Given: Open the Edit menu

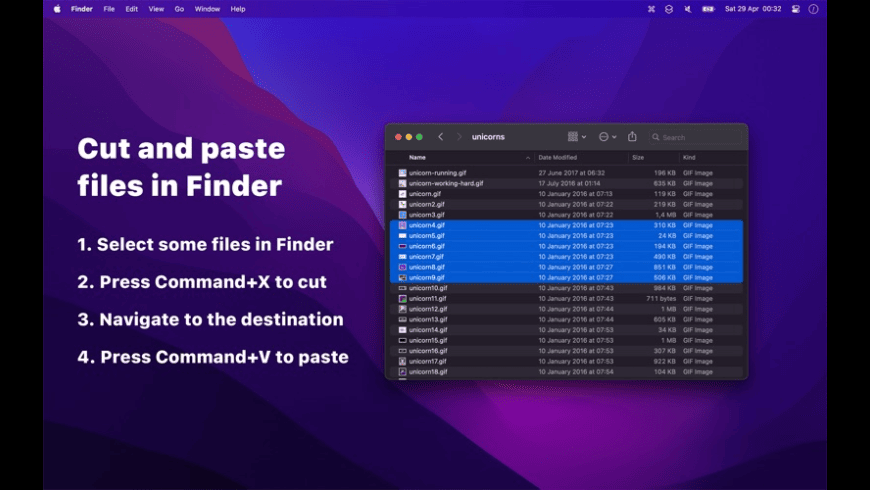Looking at the screenshot, I should tap(131, 9).
